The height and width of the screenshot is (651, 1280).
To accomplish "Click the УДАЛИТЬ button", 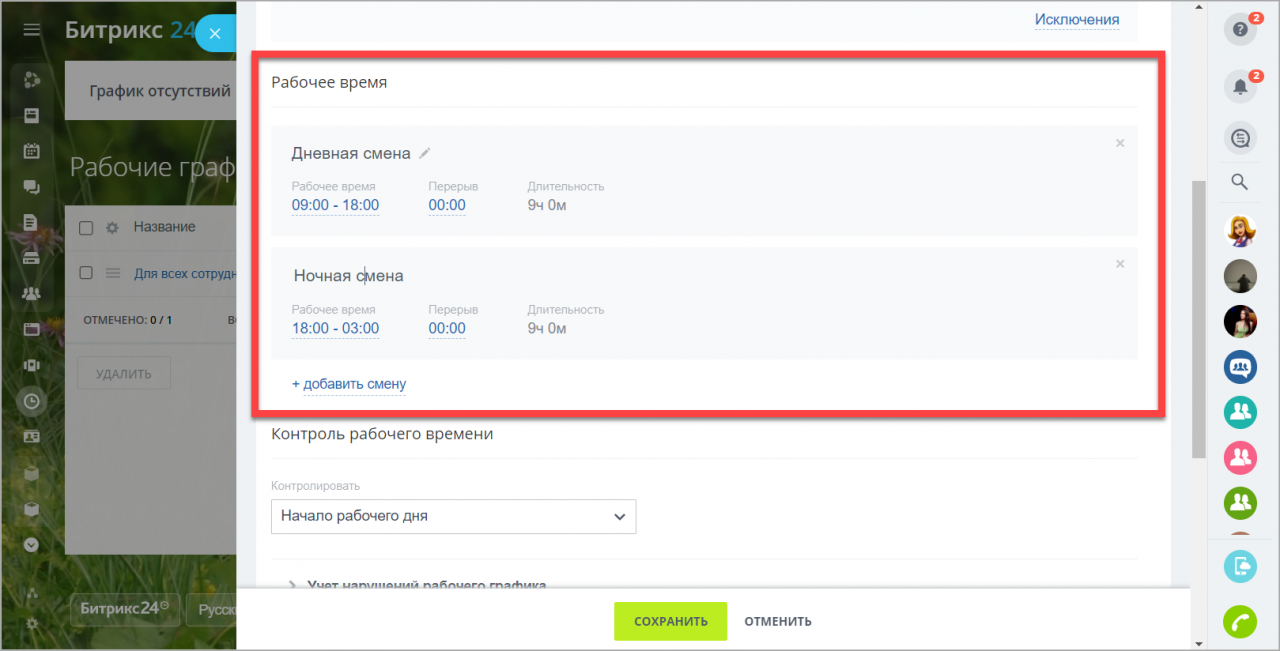I will (x=124, y=374).
